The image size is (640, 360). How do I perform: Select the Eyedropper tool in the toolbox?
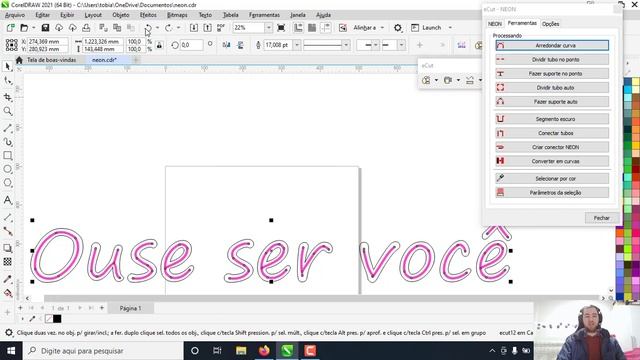pos(7,279)
